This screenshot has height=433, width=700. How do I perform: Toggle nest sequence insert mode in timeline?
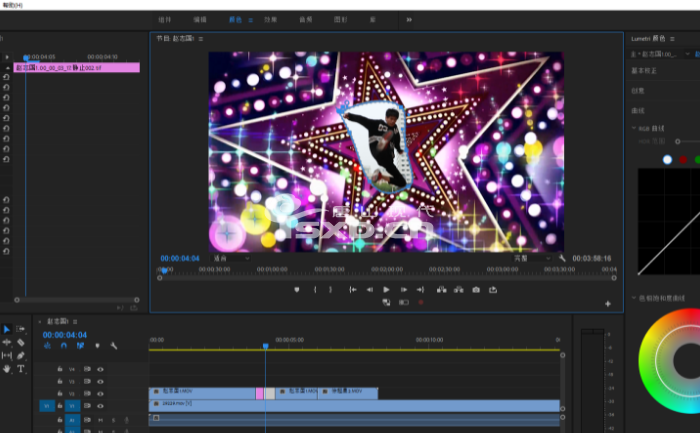tap(47, 346)
